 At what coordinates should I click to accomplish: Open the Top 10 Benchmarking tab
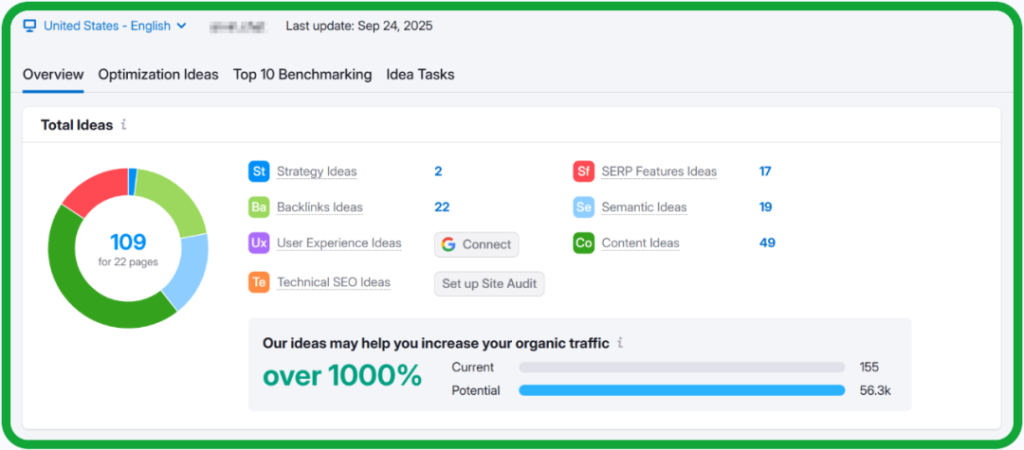tap(302, 74)
